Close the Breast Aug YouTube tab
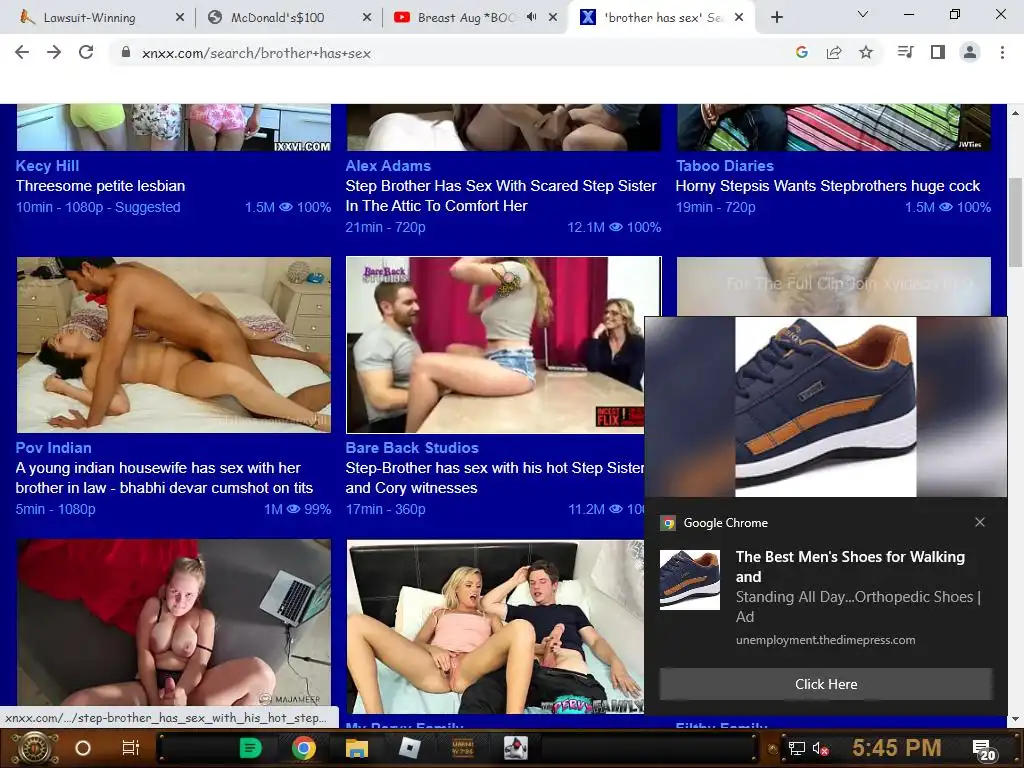The width and height of the screenshot is (1024, 768). point(553,18)
